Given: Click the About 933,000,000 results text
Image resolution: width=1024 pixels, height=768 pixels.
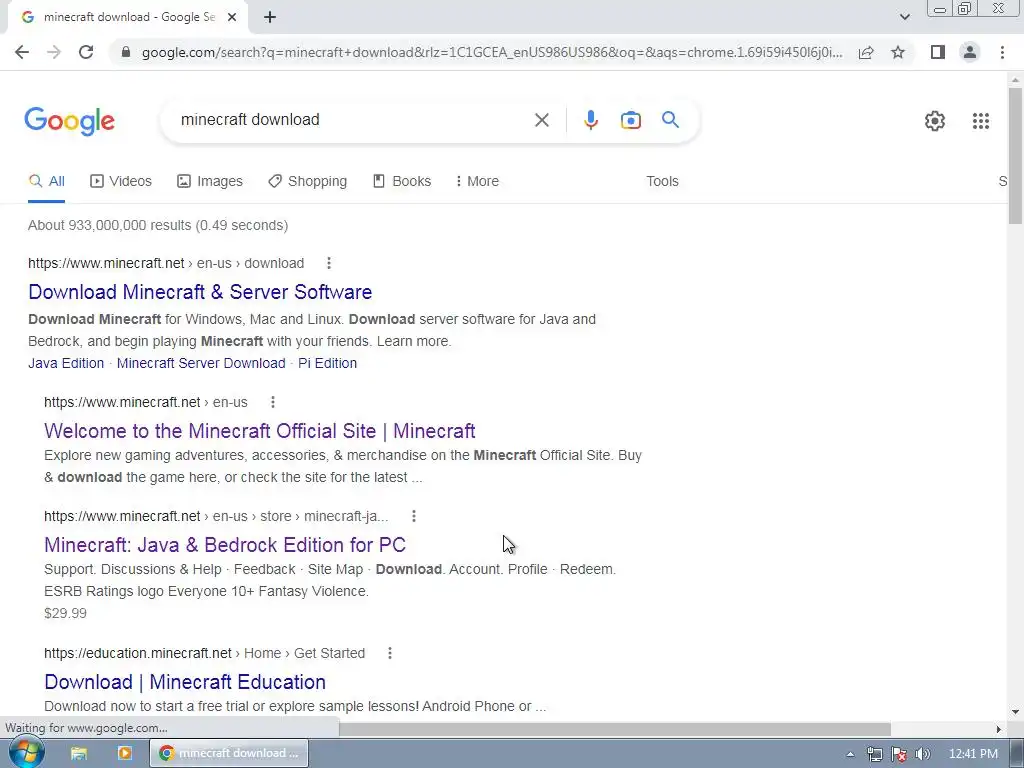Looking at the screenshot, I should pos(158,225).
